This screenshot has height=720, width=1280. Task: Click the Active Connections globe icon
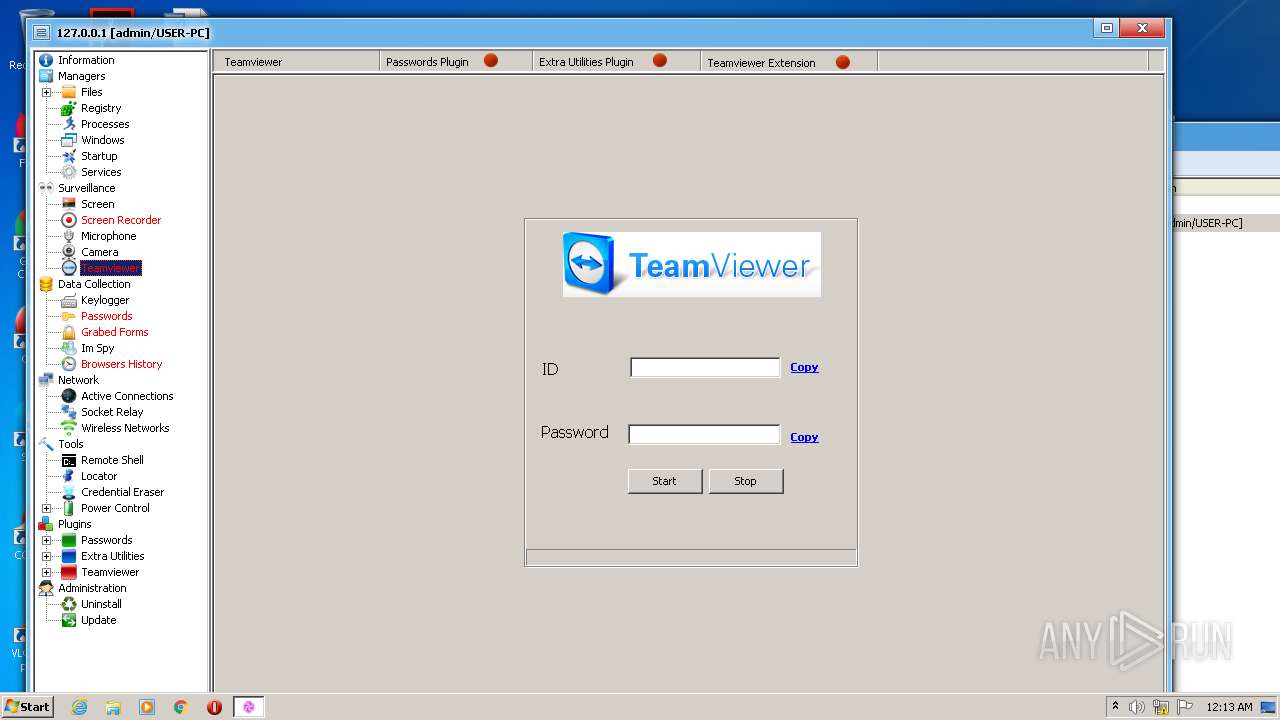point(69,396)
